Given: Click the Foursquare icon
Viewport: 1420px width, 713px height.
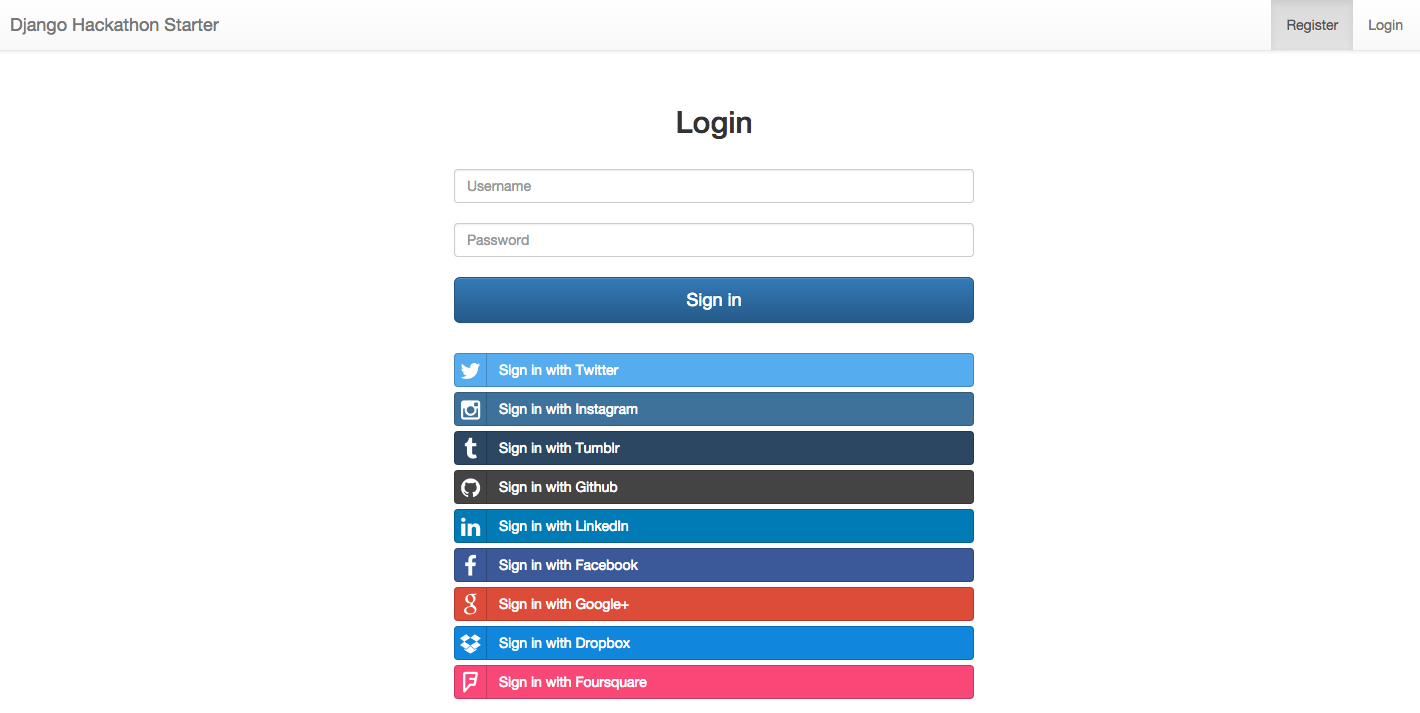Looking at the screenshot, I should point(470,682).
